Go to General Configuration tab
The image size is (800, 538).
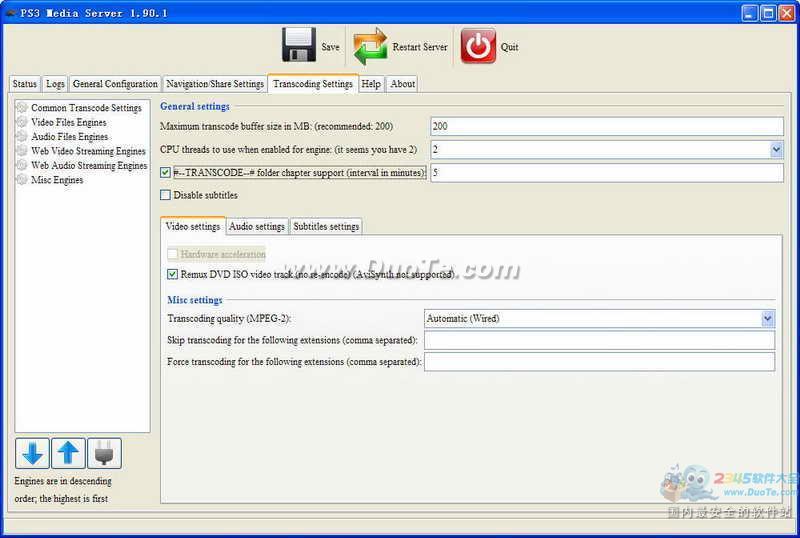point(115,84)
